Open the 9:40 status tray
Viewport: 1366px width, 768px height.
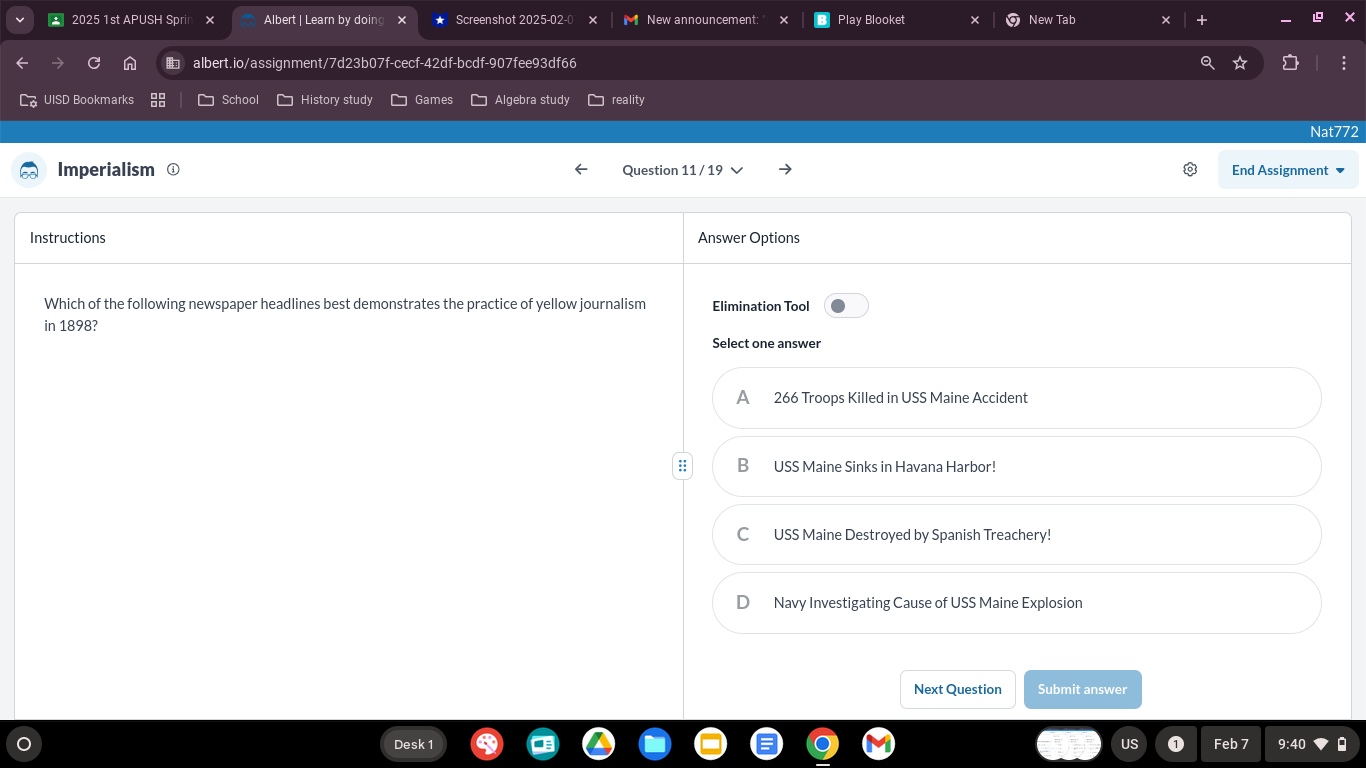[x=1312, y=744]
